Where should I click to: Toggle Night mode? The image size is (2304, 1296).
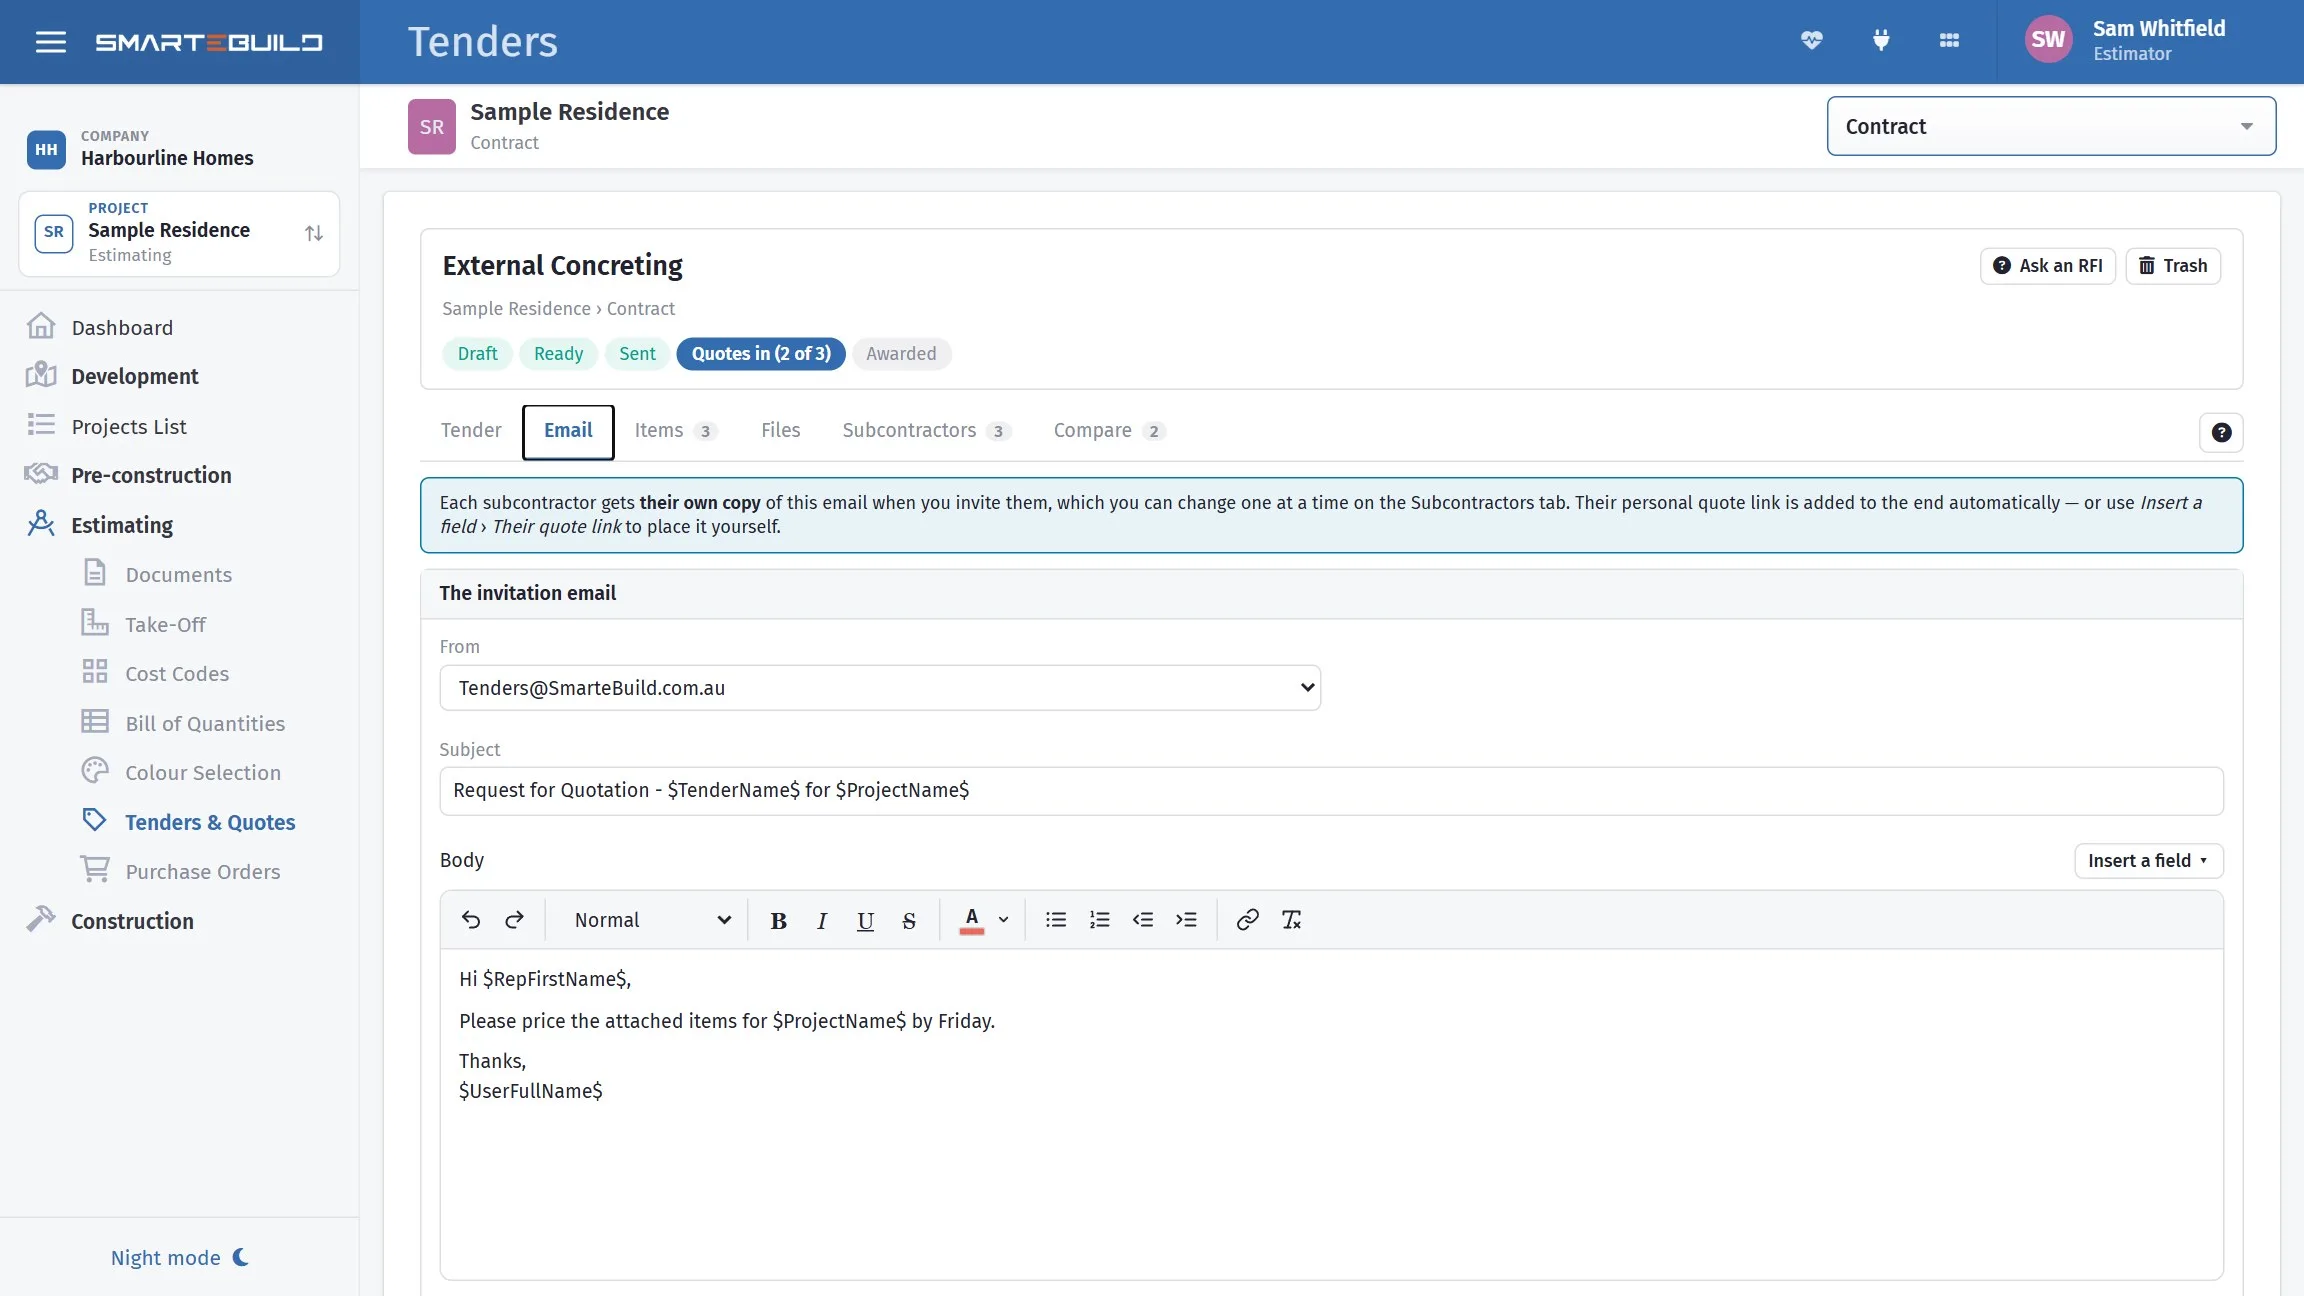[180, 1257]
